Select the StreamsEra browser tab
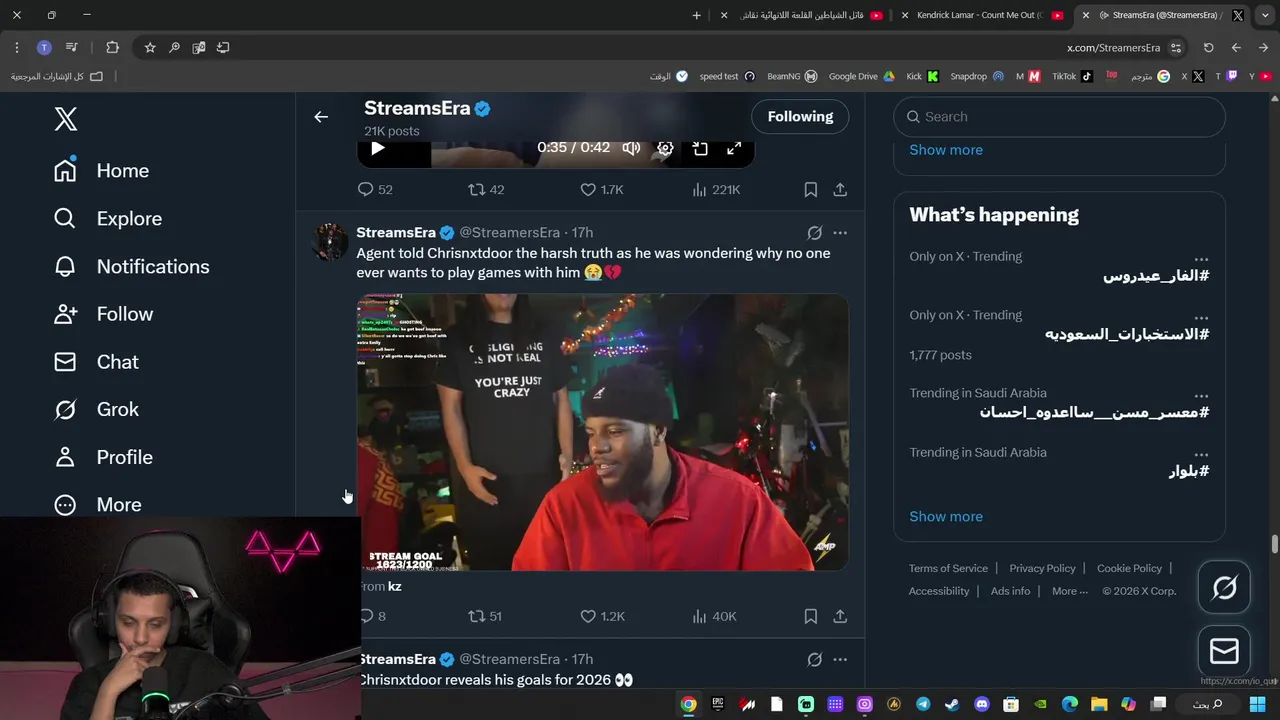 coord(1161,15)
